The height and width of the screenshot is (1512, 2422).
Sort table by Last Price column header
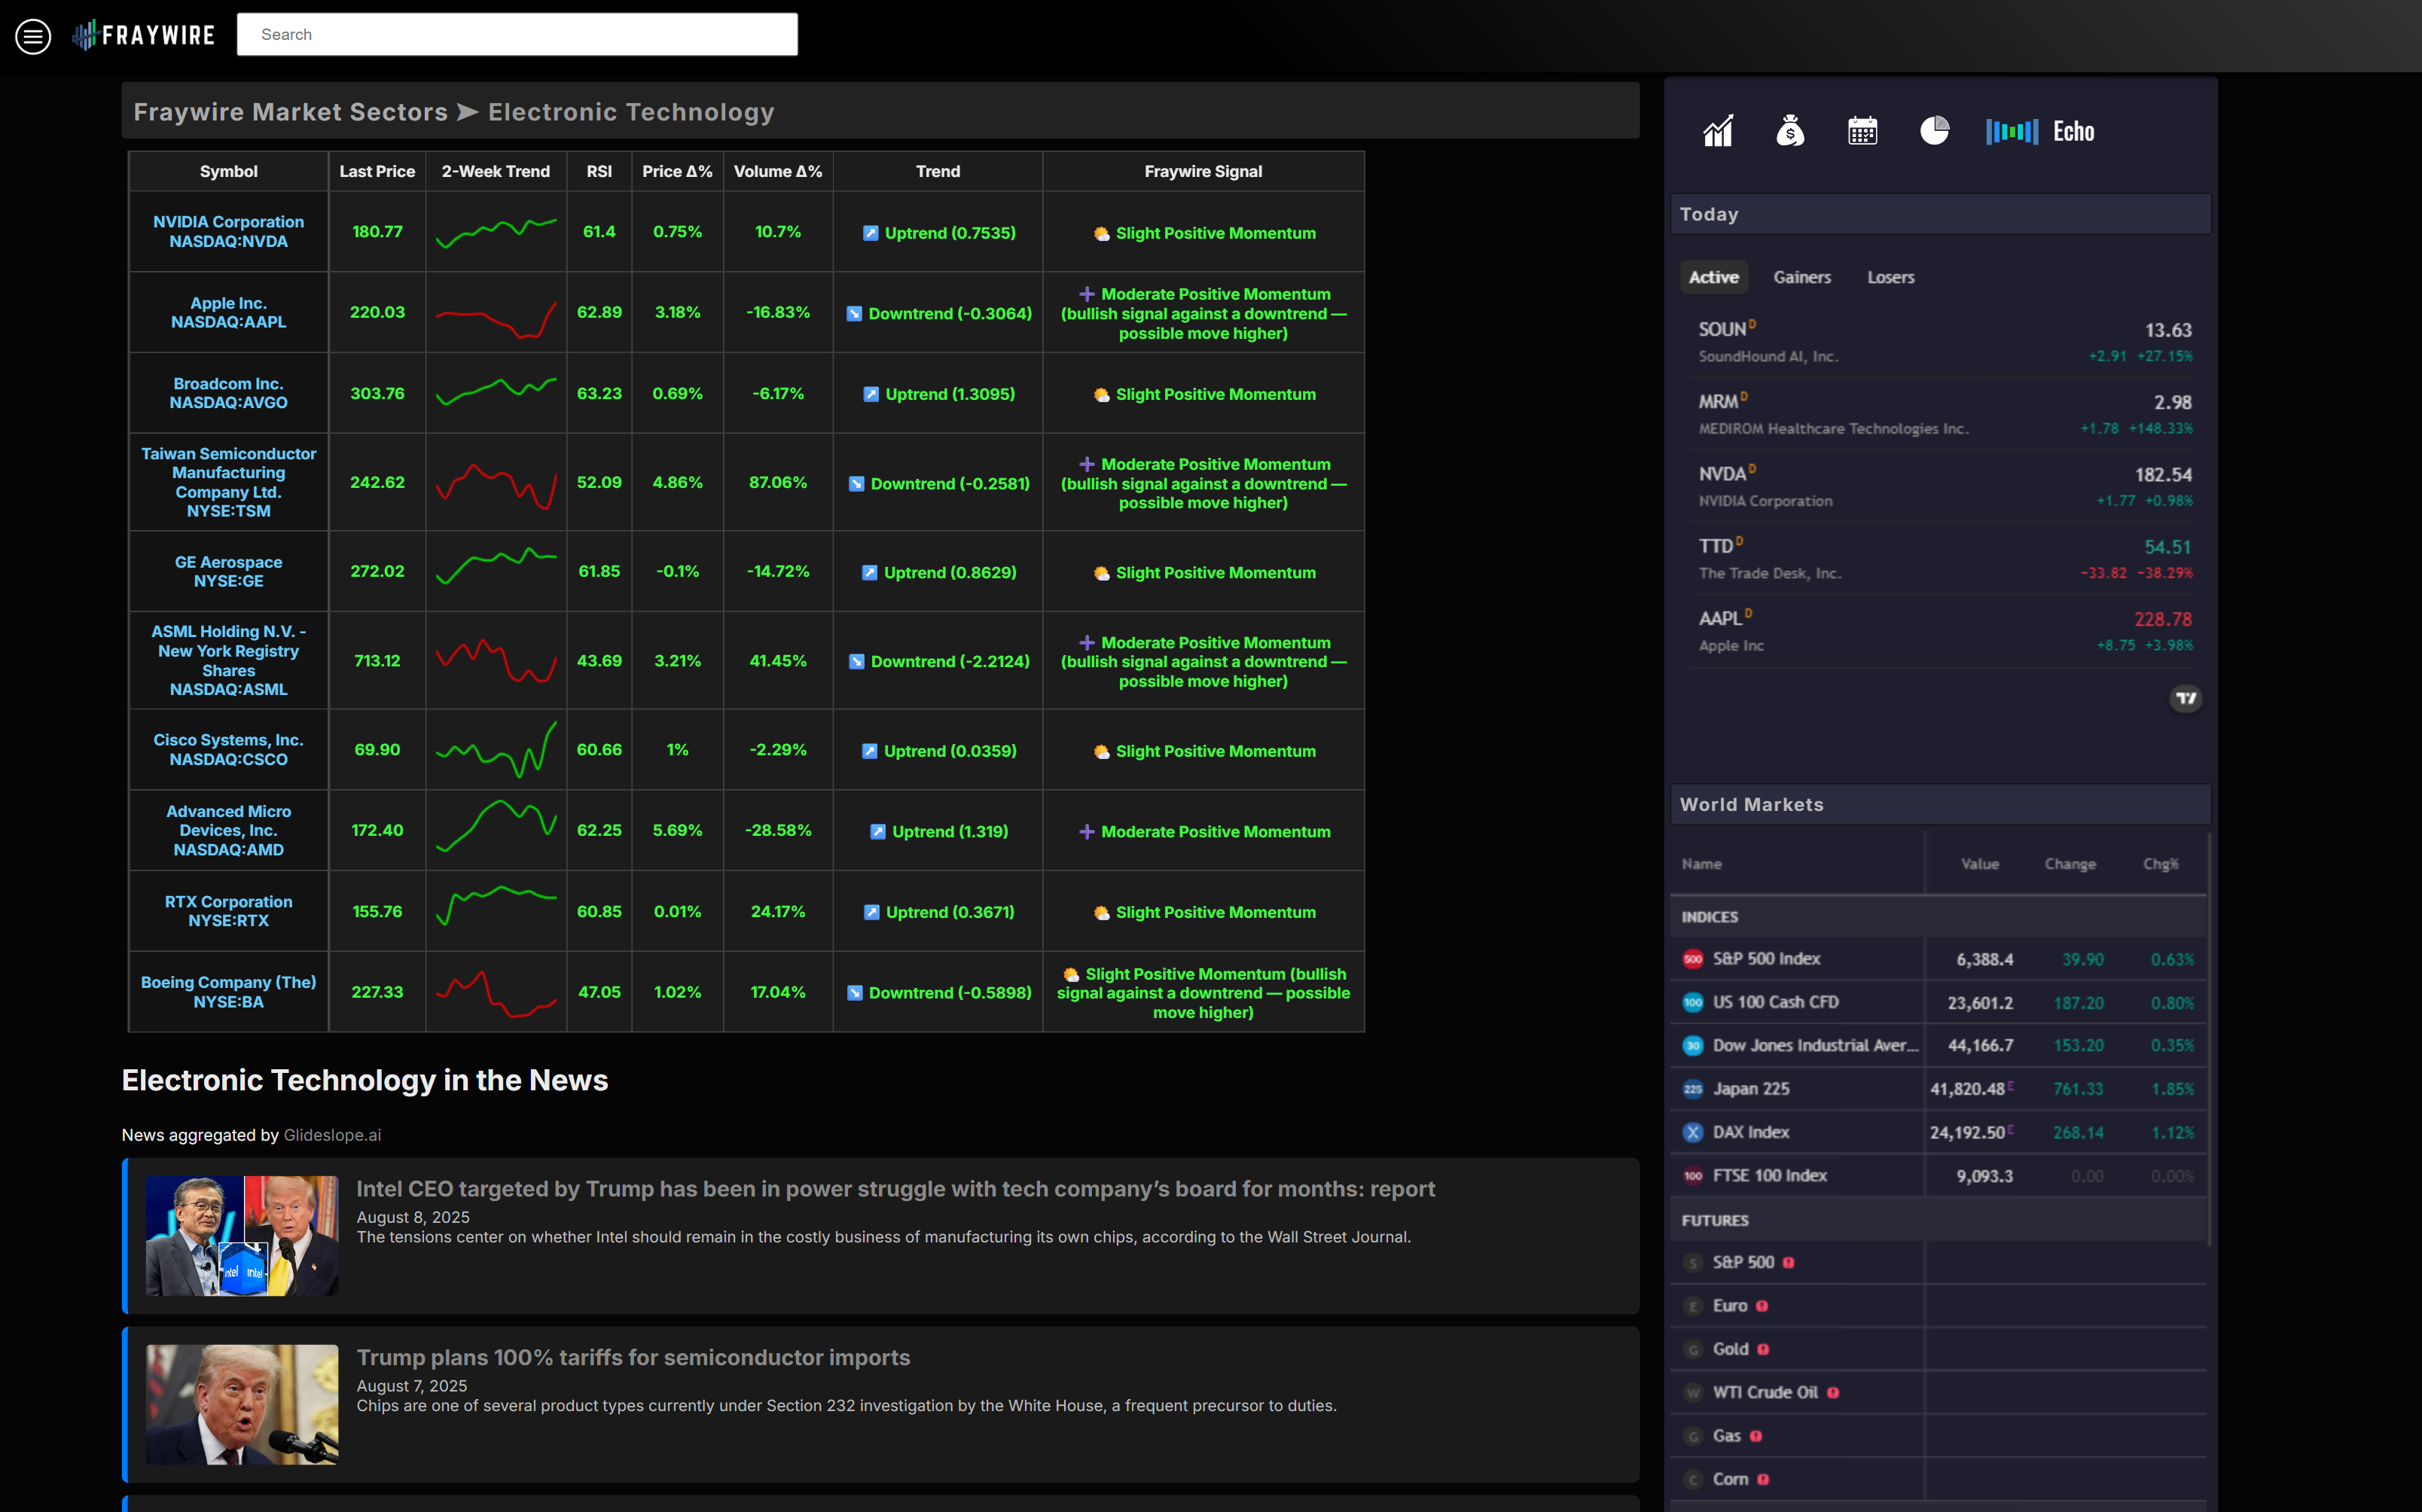(377, 171)
